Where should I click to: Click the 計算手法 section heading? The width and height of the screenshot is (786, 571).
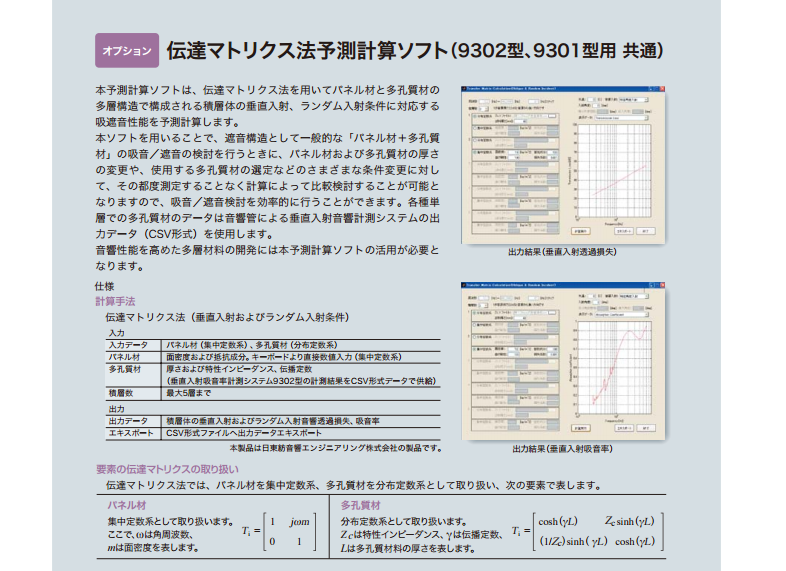tap(115, 300)
